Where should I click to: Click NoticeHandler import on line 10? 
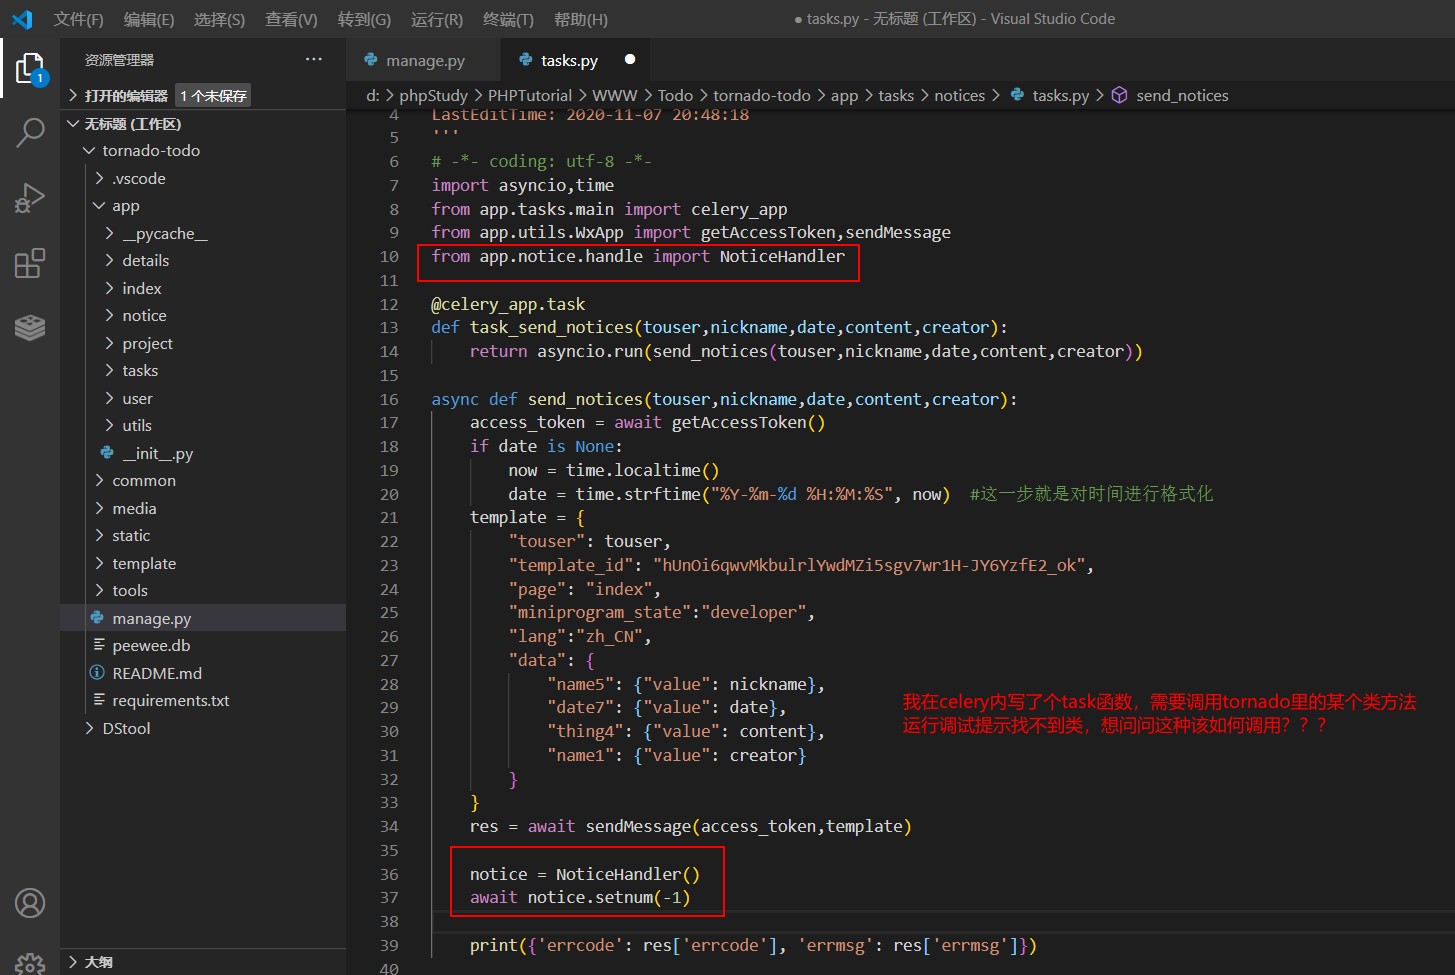(782, 256)
